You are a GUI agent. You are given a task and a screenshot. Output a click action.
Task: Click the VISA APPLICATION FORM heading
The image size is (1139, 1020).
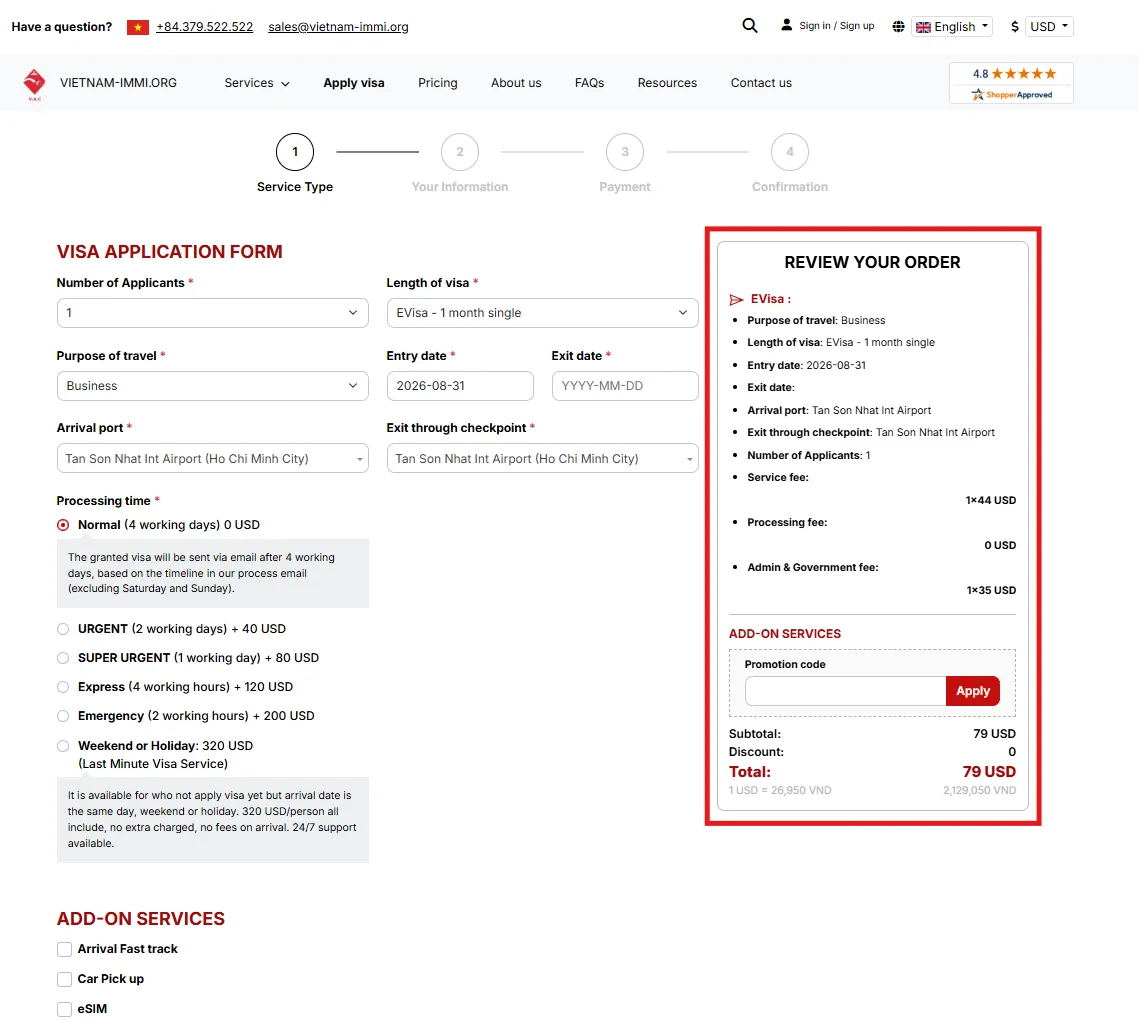pyautogui.click(x=169, y=252)
